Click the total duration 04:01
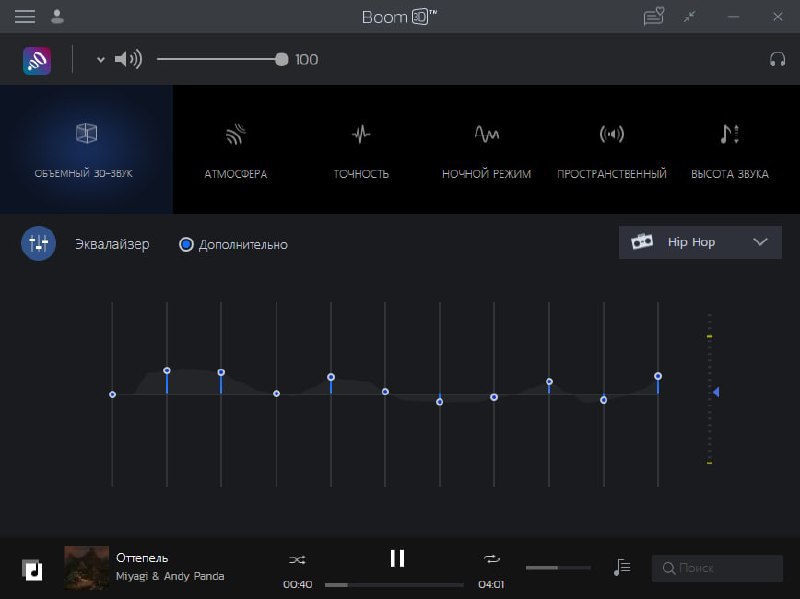Screen dimensions: 800x599 [x=491, y=584]
